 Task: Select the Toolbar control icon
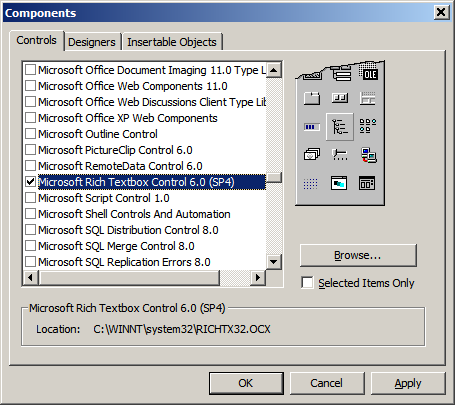(x=340, y=98)
